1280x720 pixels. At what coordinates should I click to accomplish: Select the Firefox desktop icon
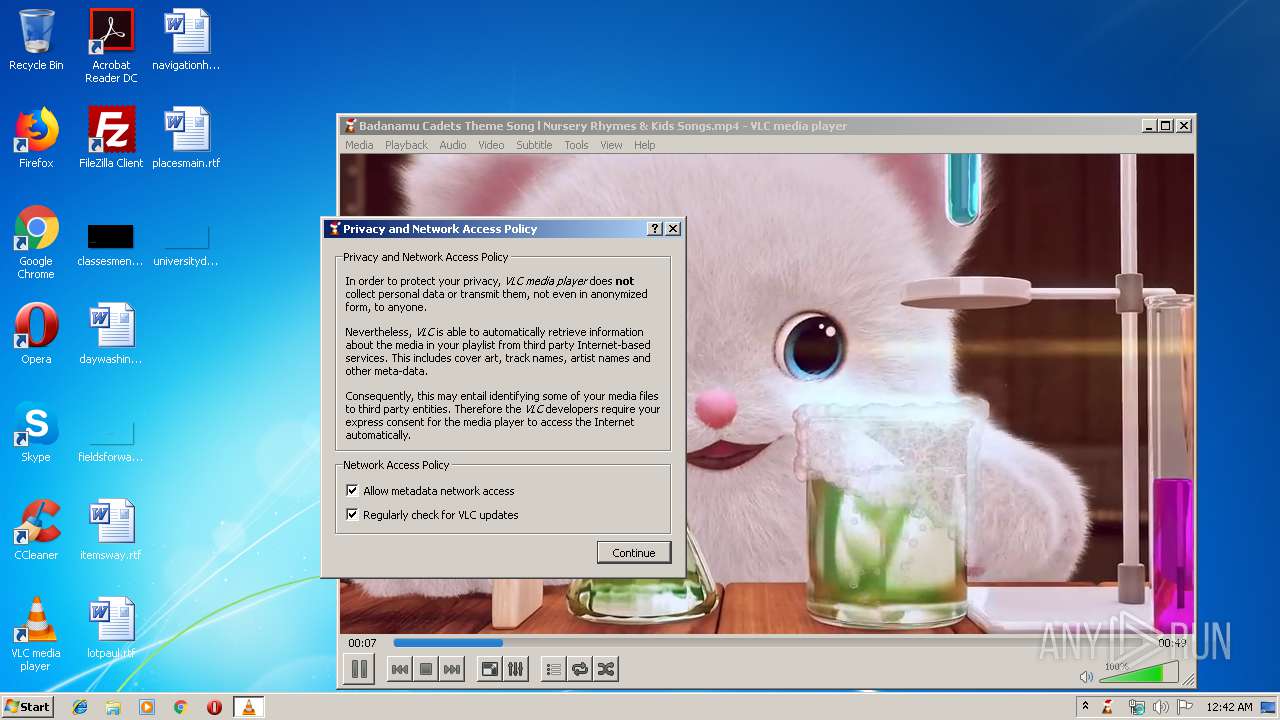click(x=36, y=138)
